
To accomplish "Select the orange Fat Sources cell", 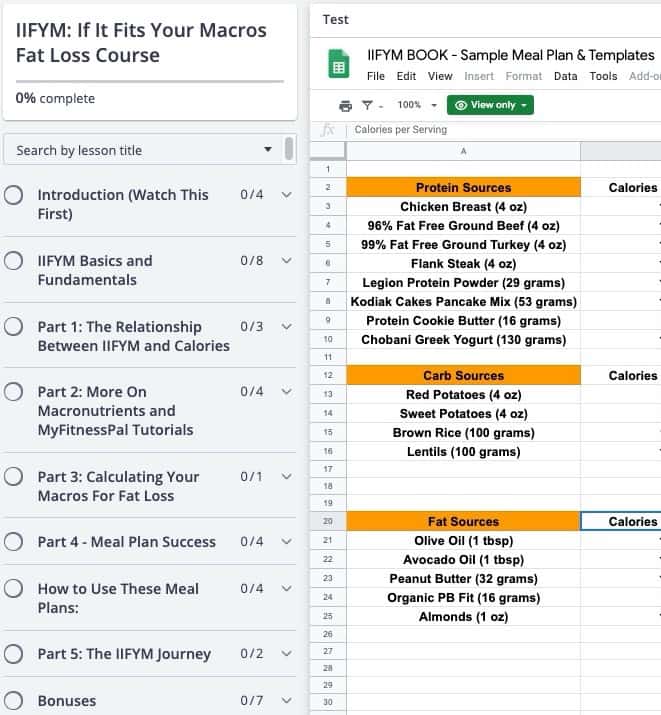I will click(x=464, y=521).
